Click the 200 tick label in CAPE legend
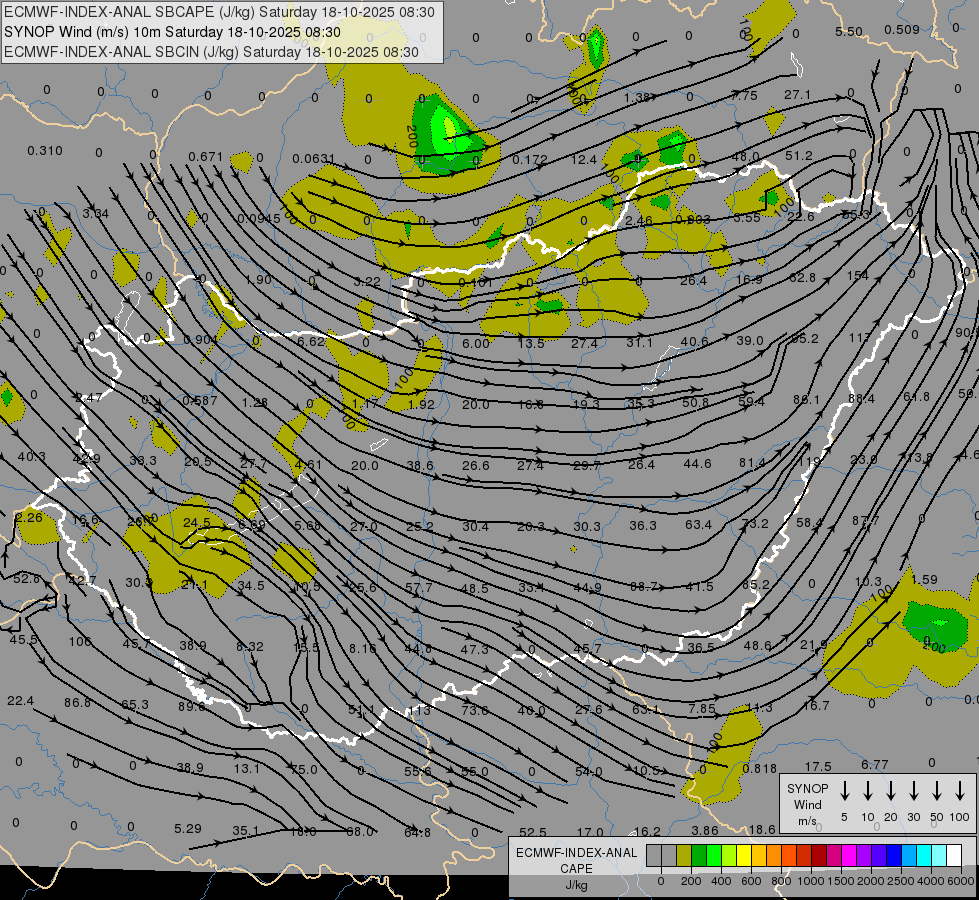The height and width of the screenshot is (900, 979). tap(691, 881)
